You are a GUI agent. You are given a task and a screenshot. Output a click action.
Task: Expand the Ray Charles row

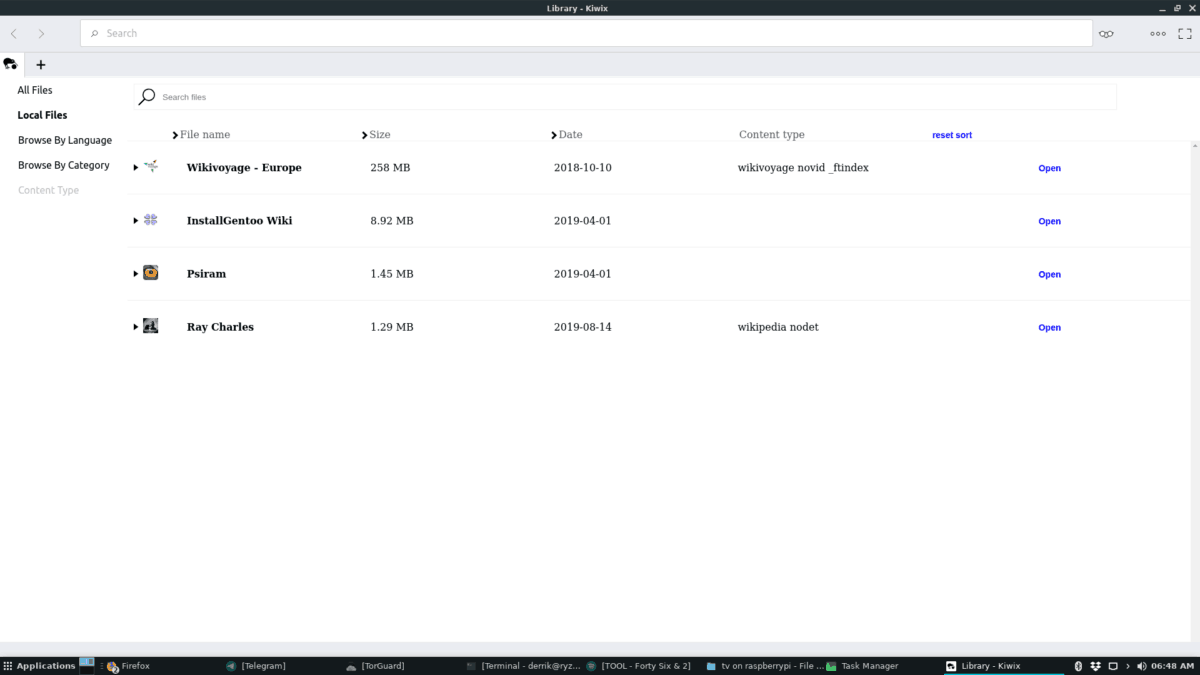pyautogui.click(x=136, y=327)
